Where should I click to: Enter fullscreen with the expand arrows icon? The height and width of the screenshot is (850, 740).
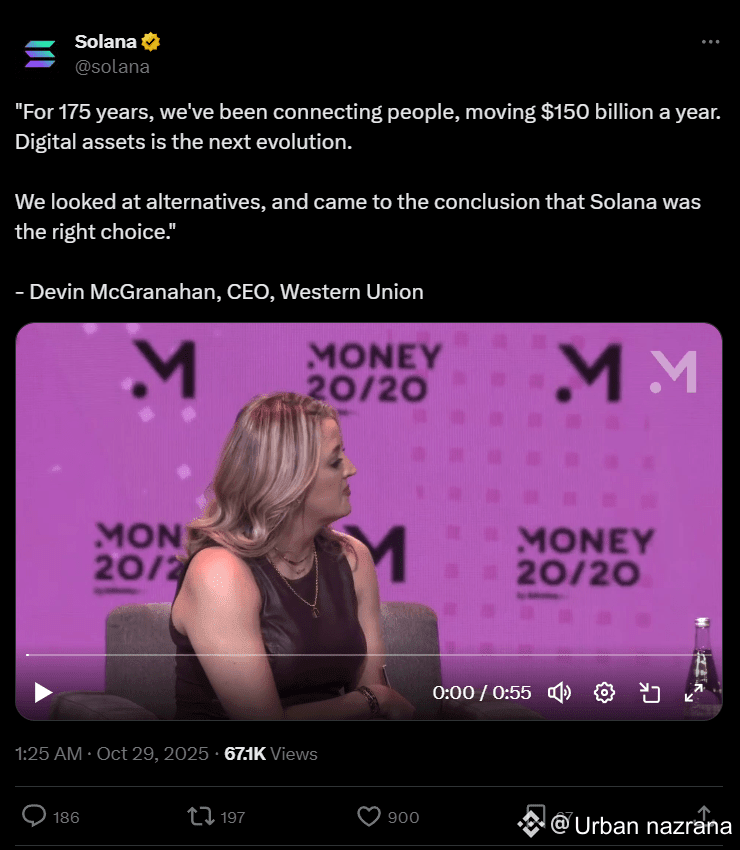coord(693,692)
